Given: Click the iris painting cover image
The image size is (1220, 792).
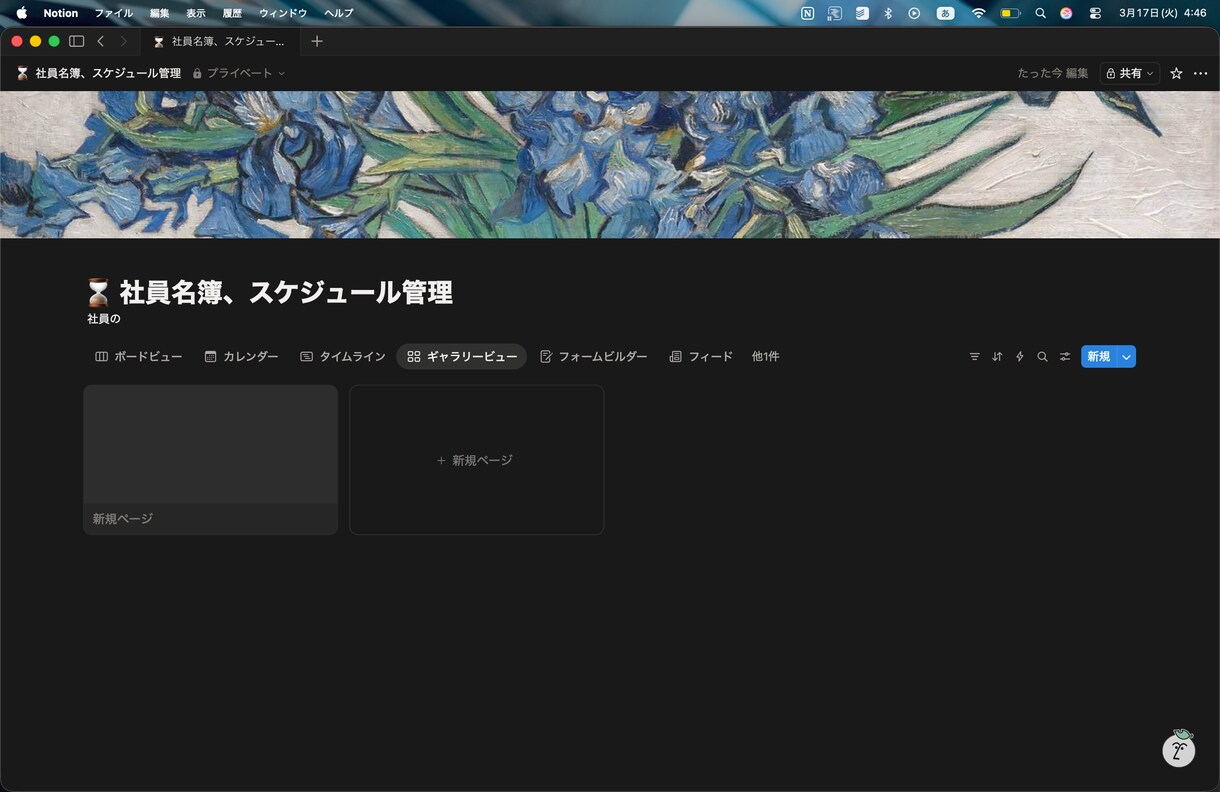Looking at the screenshot, I should tap(610, 165).
